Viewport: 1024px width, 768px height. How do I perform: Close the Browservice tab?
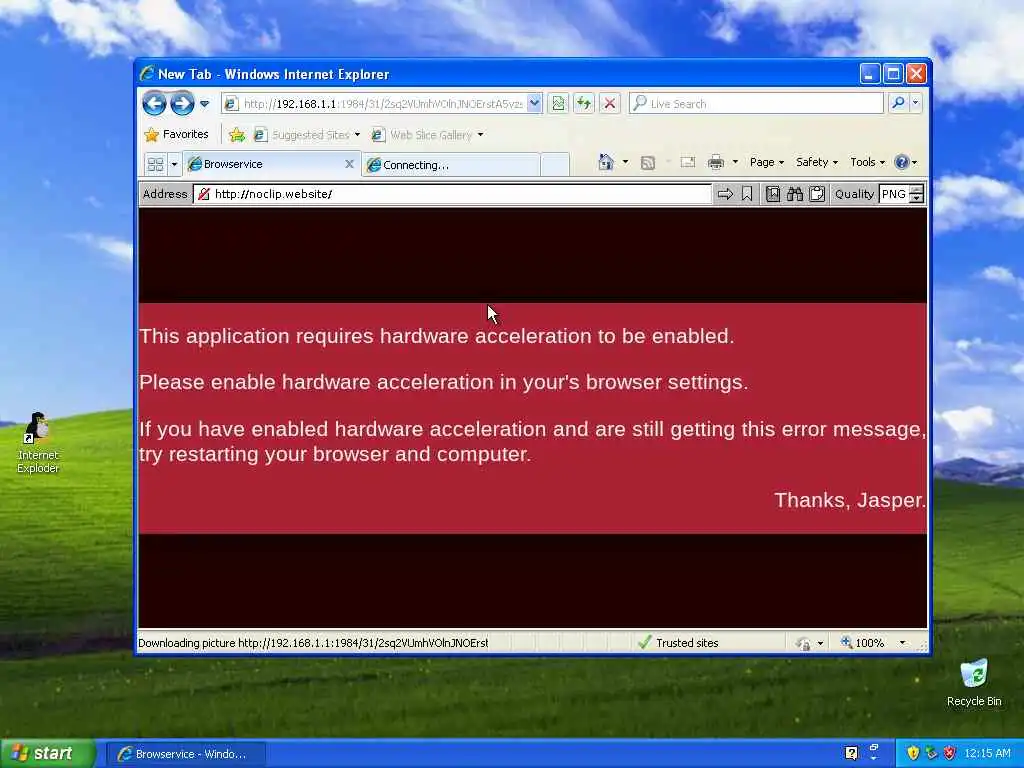[x=349, y=164]
